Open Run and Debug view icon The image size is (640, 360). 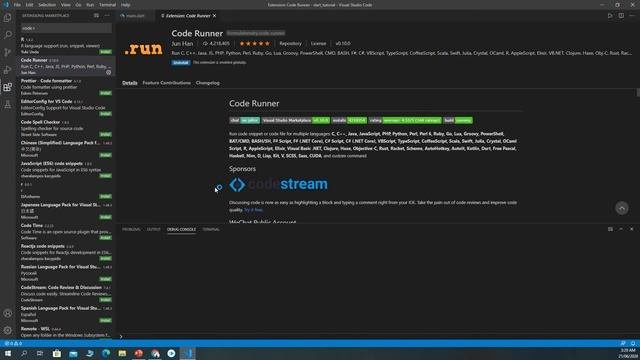[x=7, y=69]
